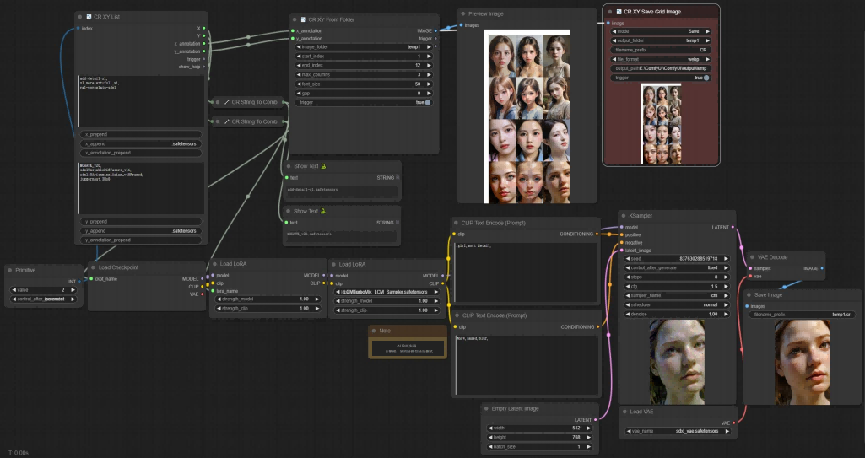The height and width of the screenshot is (458, 865).
Task: Click the x_append field in CR XY List
Action: pyautogui.click(x=141, y=143)
